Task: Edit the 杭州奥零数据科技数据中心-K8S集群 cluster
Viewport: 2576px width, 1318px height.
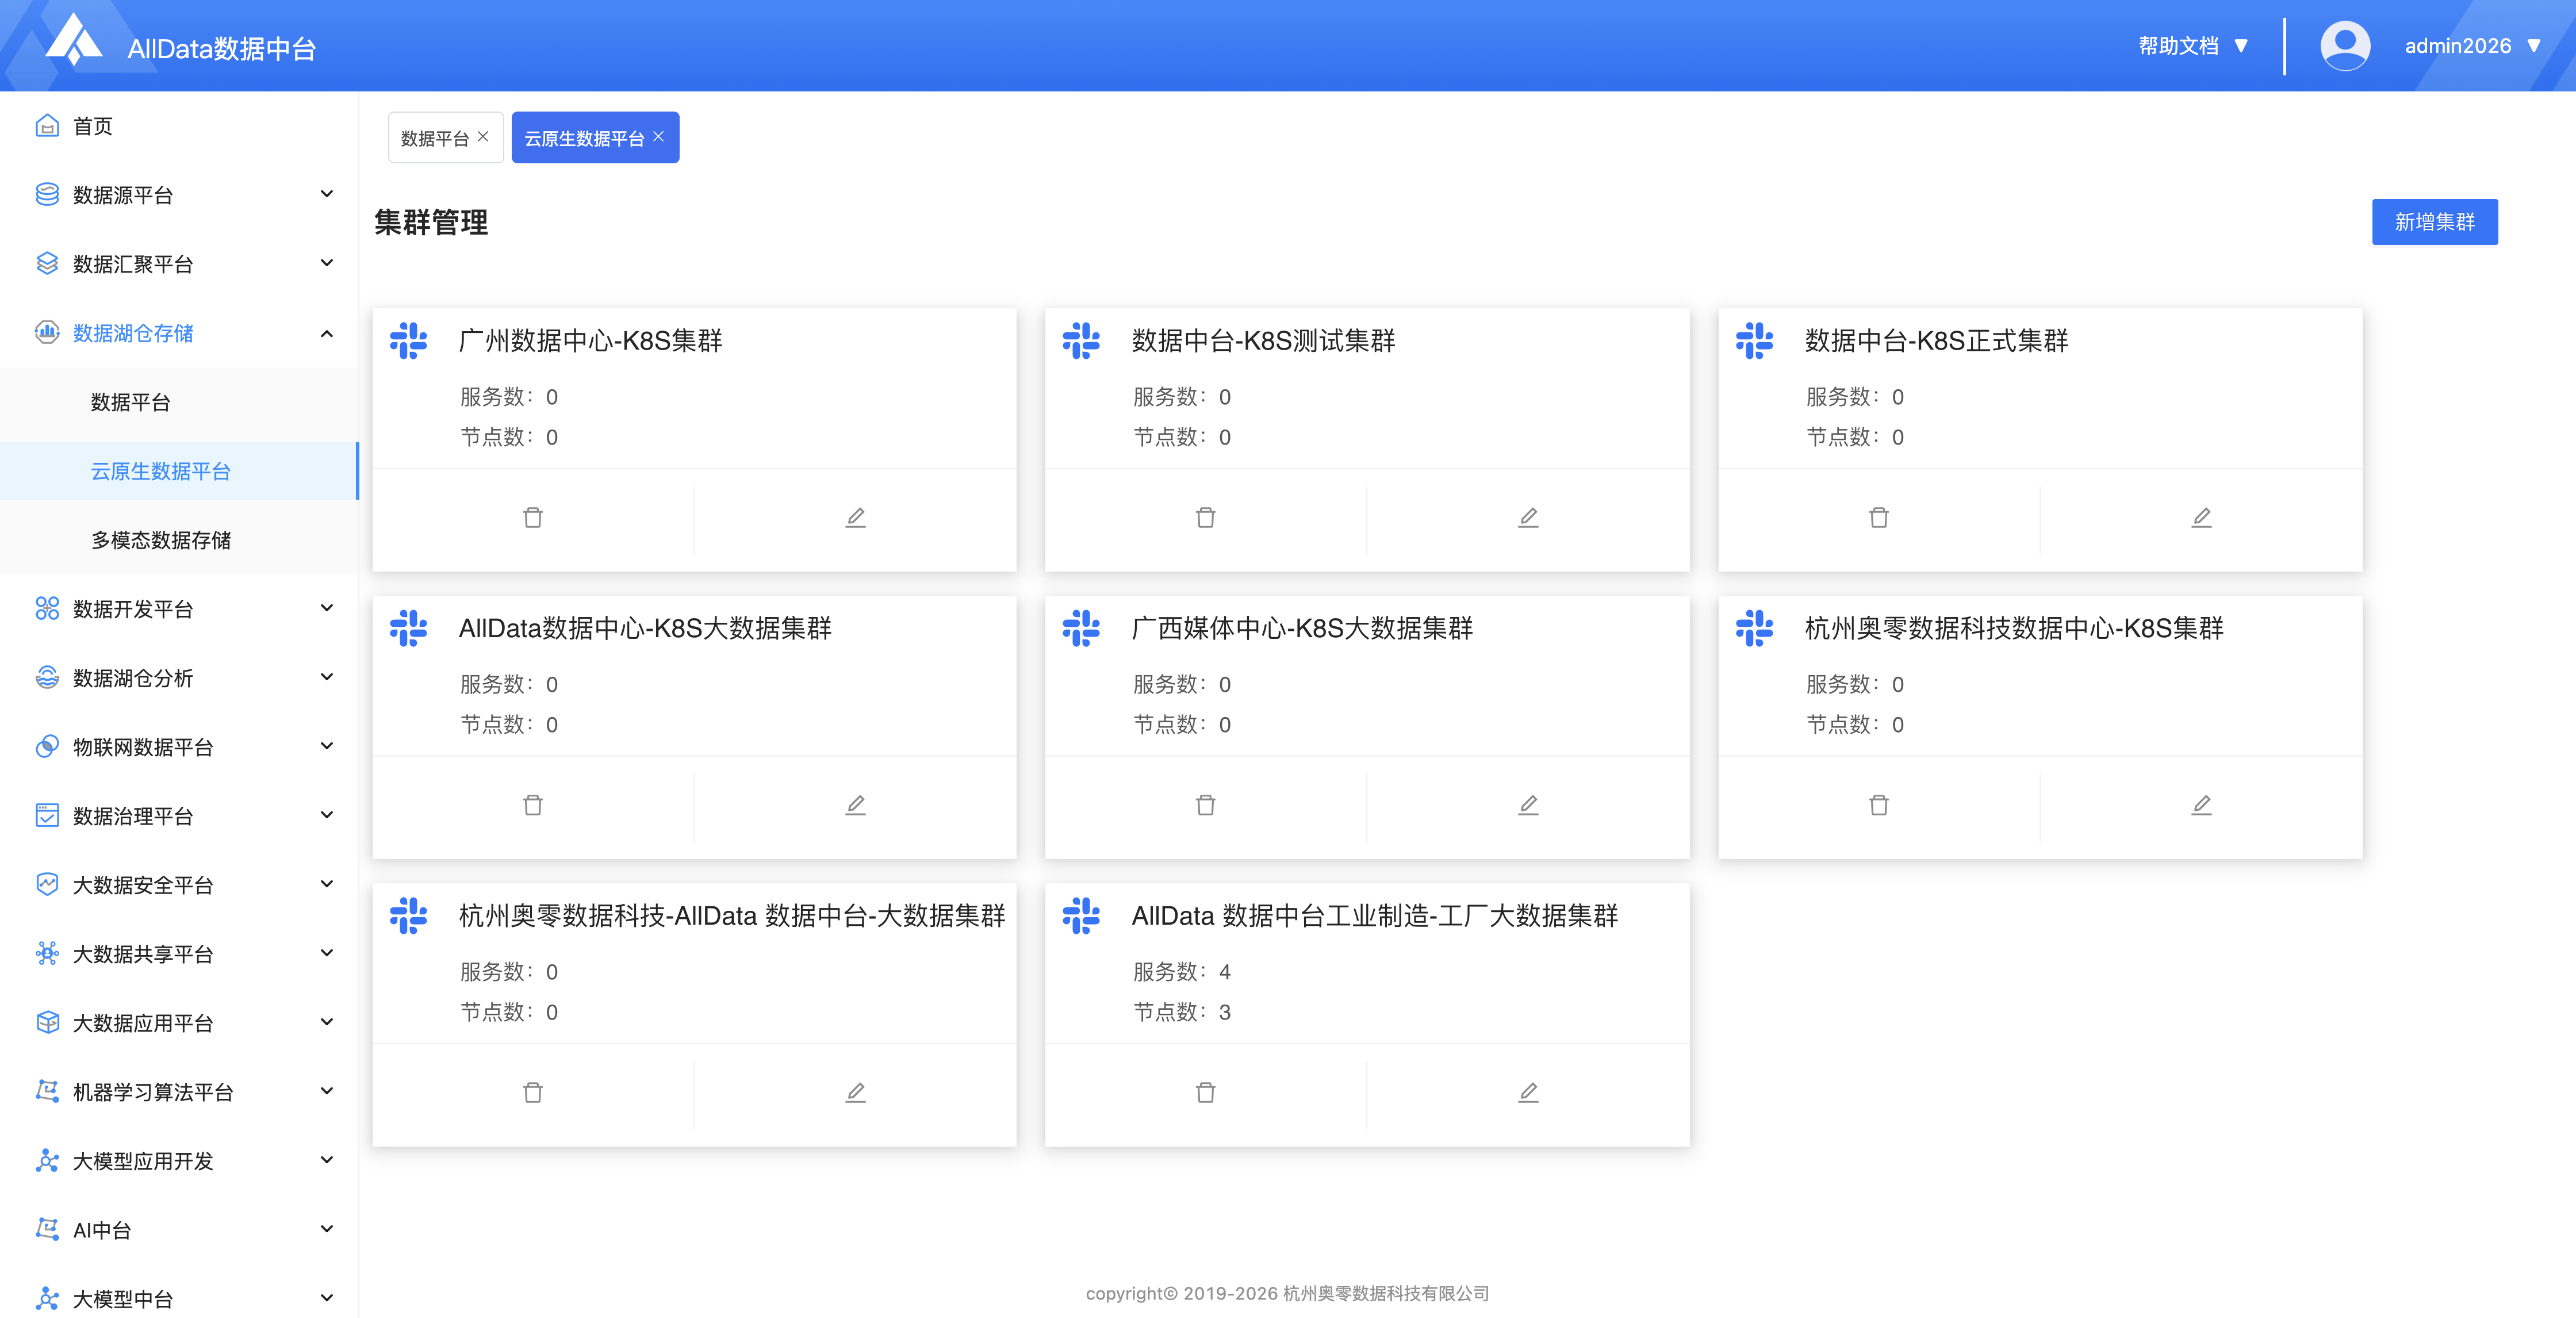Action: tap(2201, 805)
